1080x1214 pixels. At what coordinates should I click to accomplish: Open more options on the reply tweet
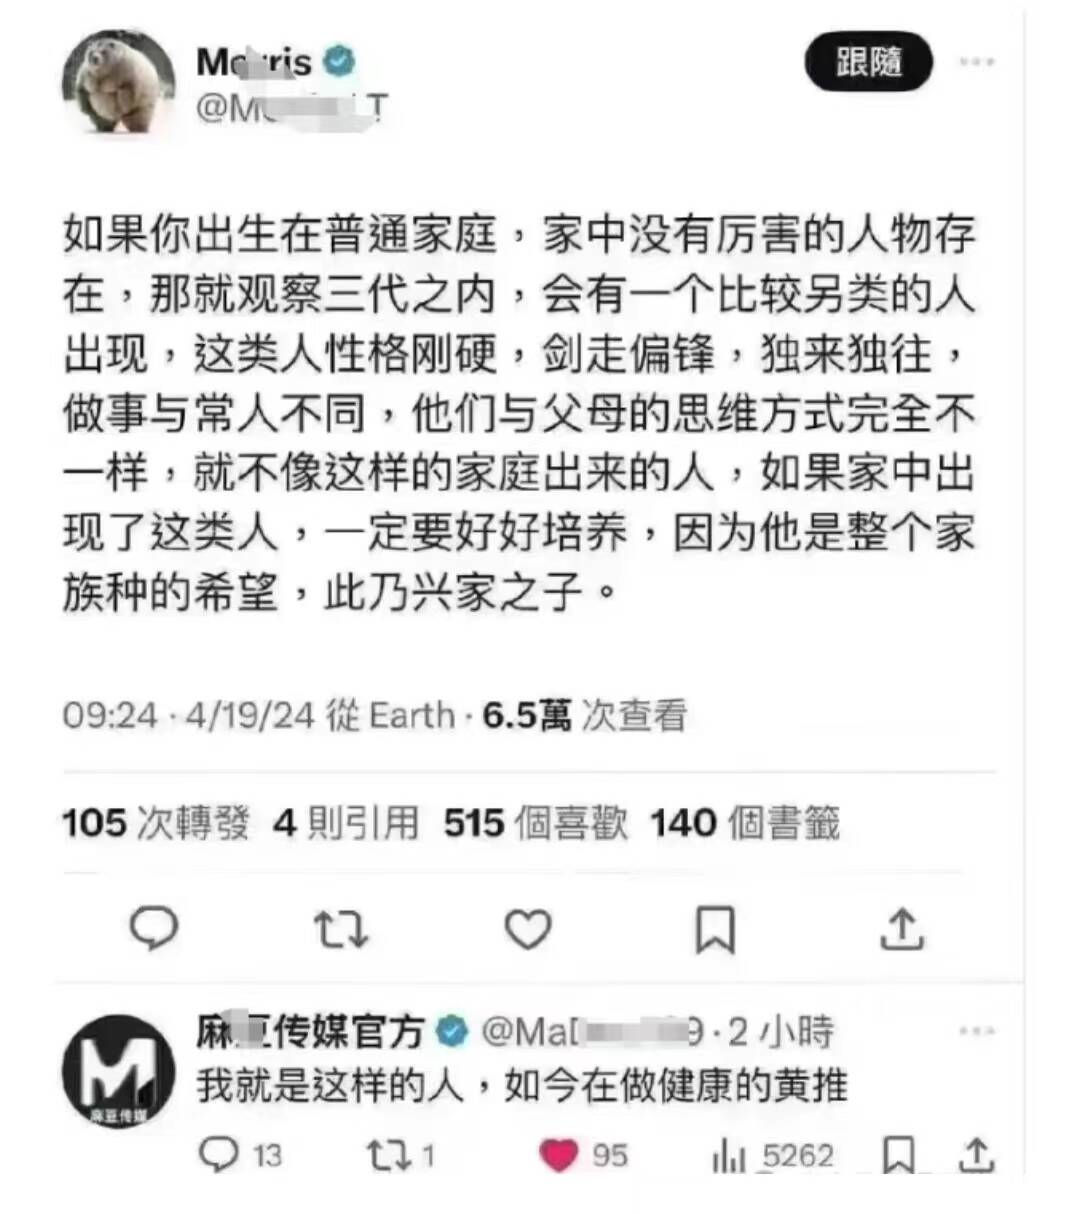tap(976, 1031)
